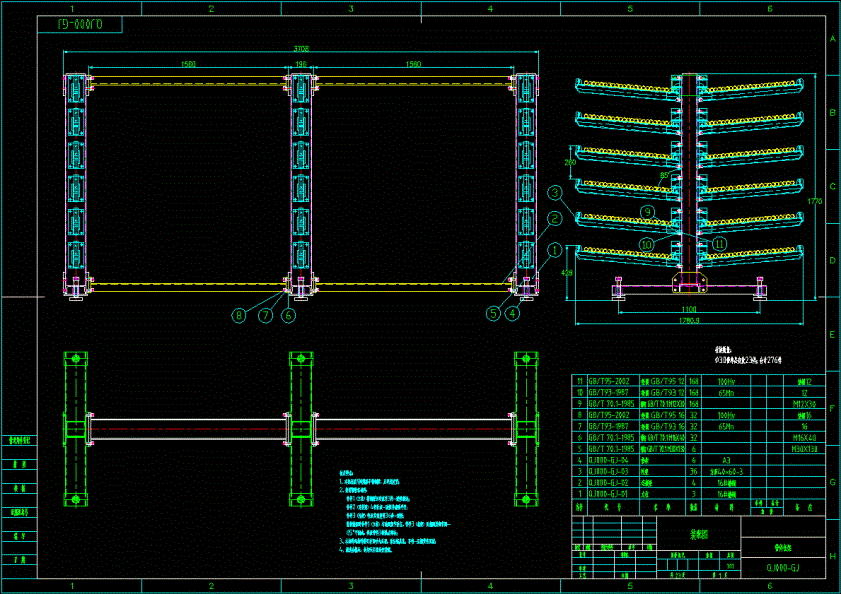Click QJ000-GJ-03 in the parts list
Screen dimensions: 841x594
pyautogui.click(x=608, y=472)
